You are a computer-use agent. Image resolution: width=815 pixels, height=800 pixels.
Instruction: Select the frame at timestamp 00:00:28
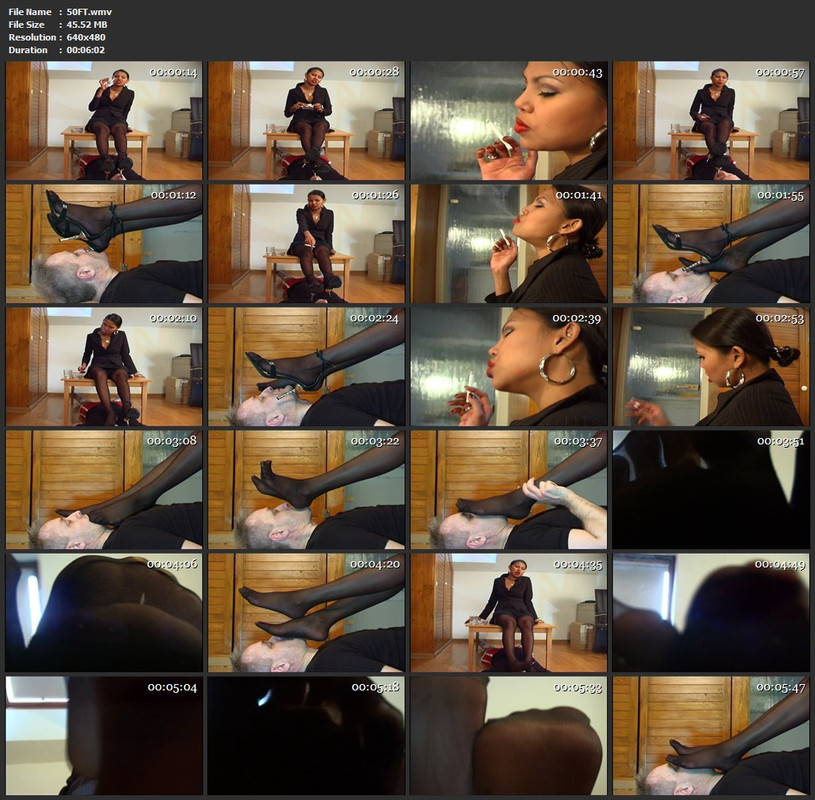(306, 121)
